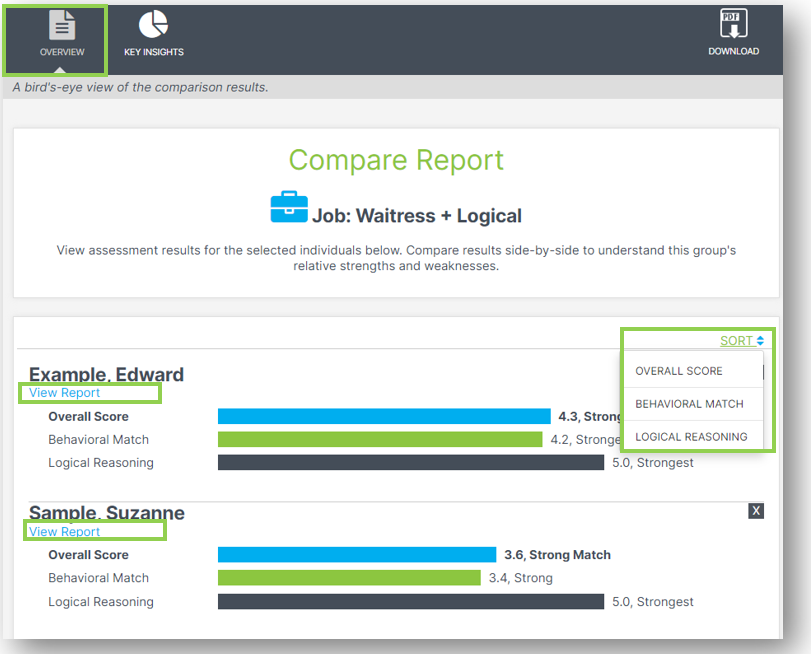Remove Sample, Suzanne with X button
The image size is (811, 654).
click(756, 511)
